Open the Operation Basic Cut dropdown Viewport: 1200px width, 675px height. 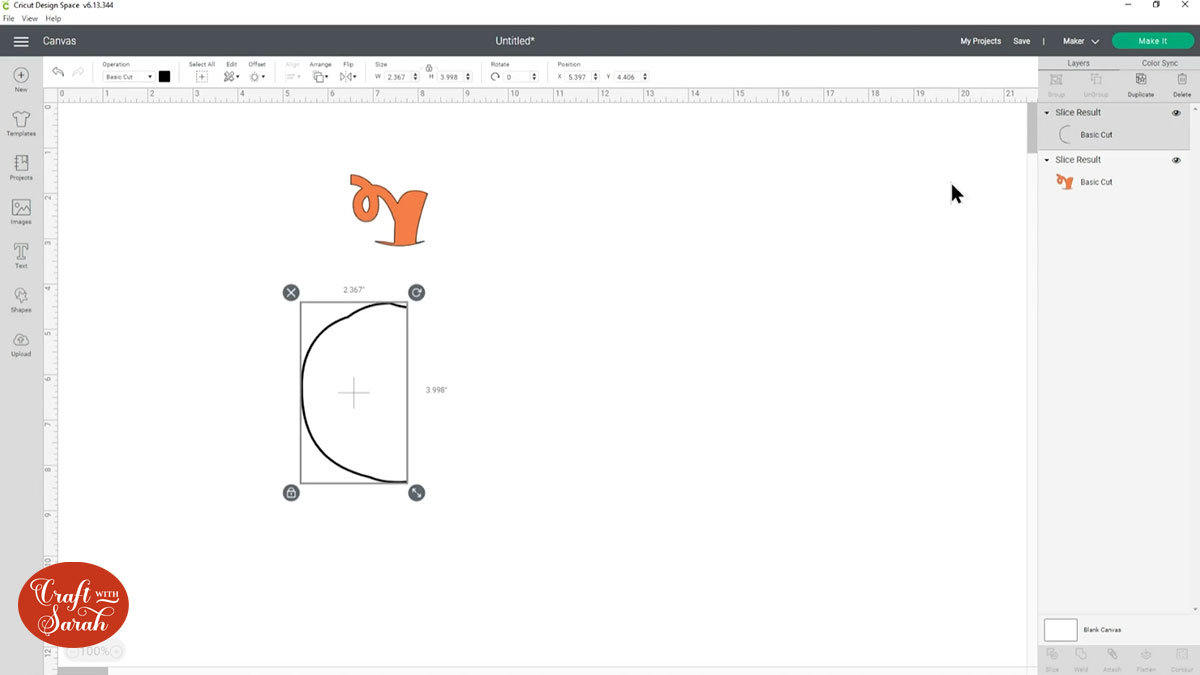pyautogui.click(x=129, y=77)
